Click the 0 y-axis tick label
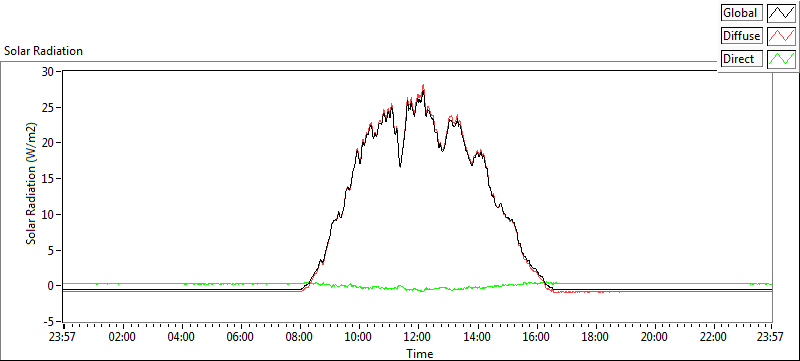The width and height of the screenshot is (800, 361). coord(51,286)
